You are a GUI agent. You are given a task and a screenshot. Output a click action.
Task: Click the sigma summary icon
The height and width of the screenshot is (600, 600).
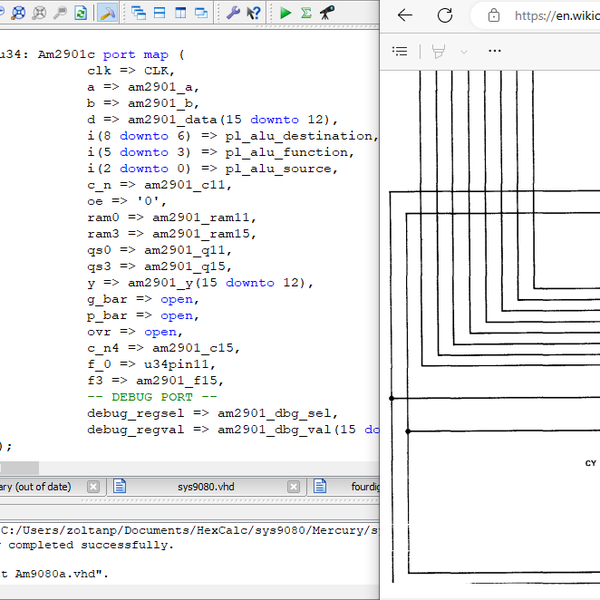(x=306, y=14)
